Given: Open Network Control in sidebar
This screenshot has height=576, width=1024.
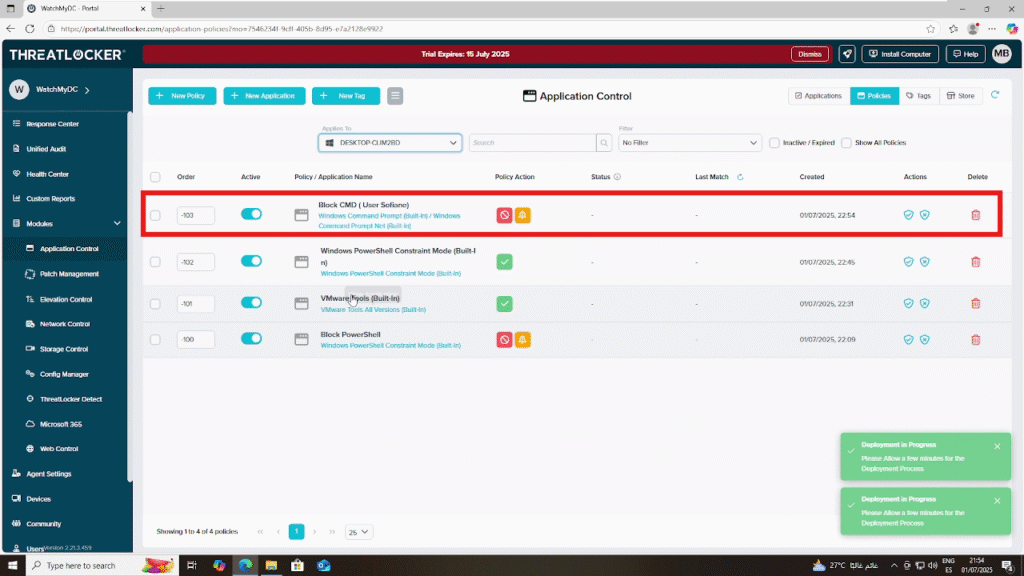Looking at the screenshot, I should point(65,324).
